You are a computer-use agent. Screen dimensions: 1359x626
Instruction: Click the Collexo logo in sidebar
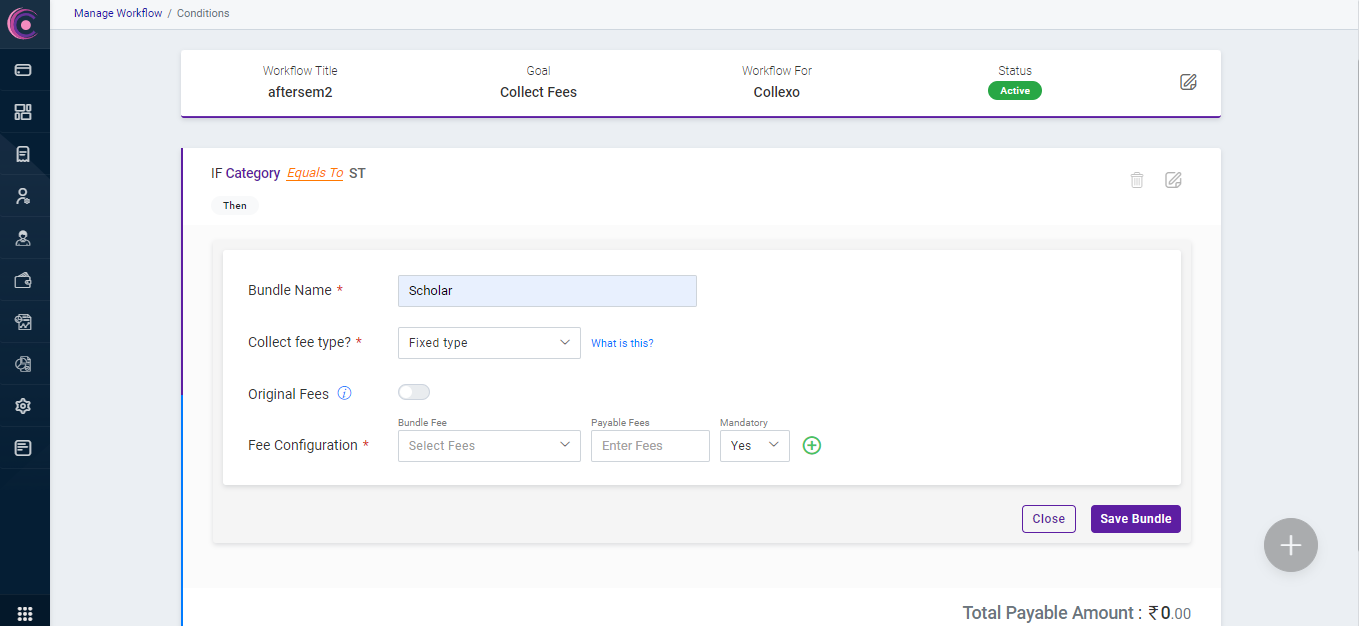click(22, 23)
